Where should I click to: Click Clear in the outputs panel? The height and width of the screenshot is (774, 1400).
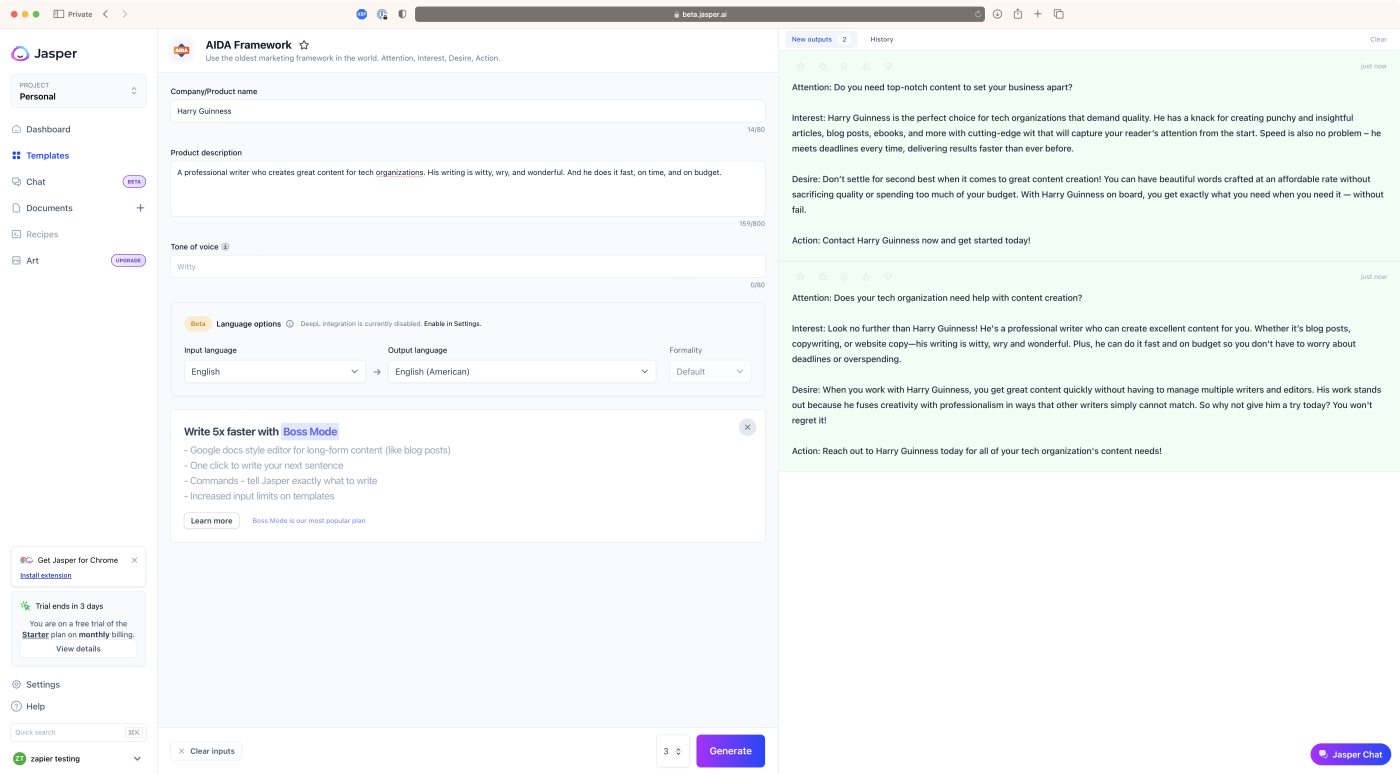pos(1378,39)
